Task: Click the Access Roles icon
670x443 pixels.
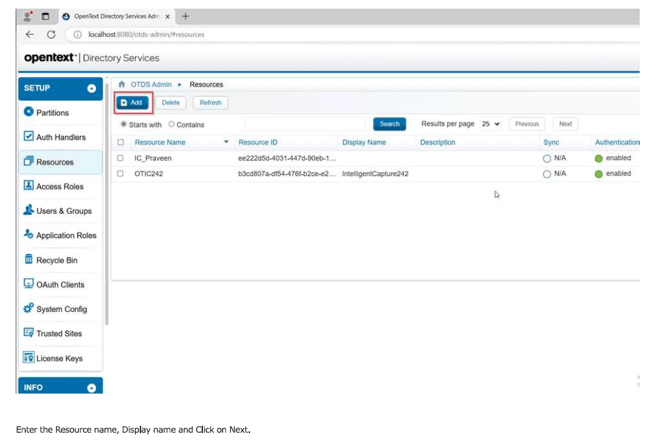Action: (28, 186)
